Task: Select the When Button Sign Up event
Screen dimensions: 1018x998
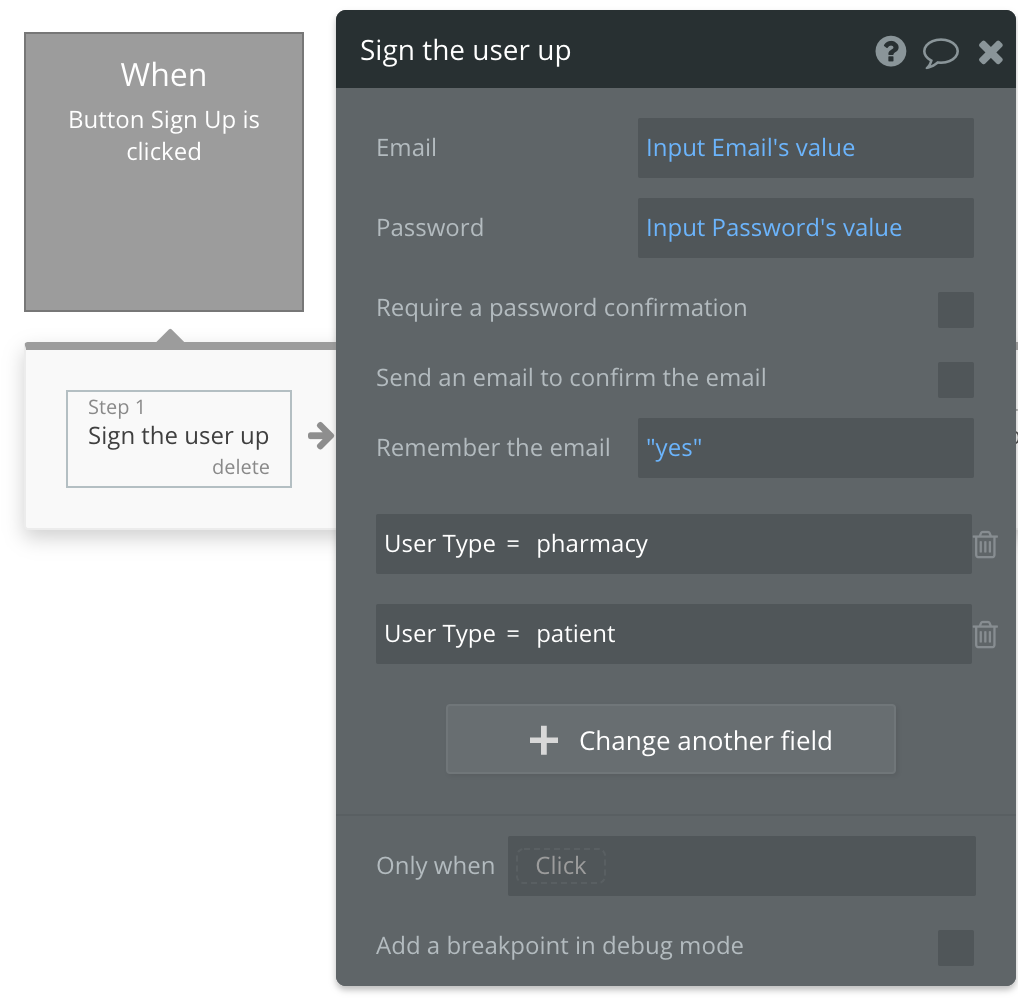Action: click(x=164, y=171)
